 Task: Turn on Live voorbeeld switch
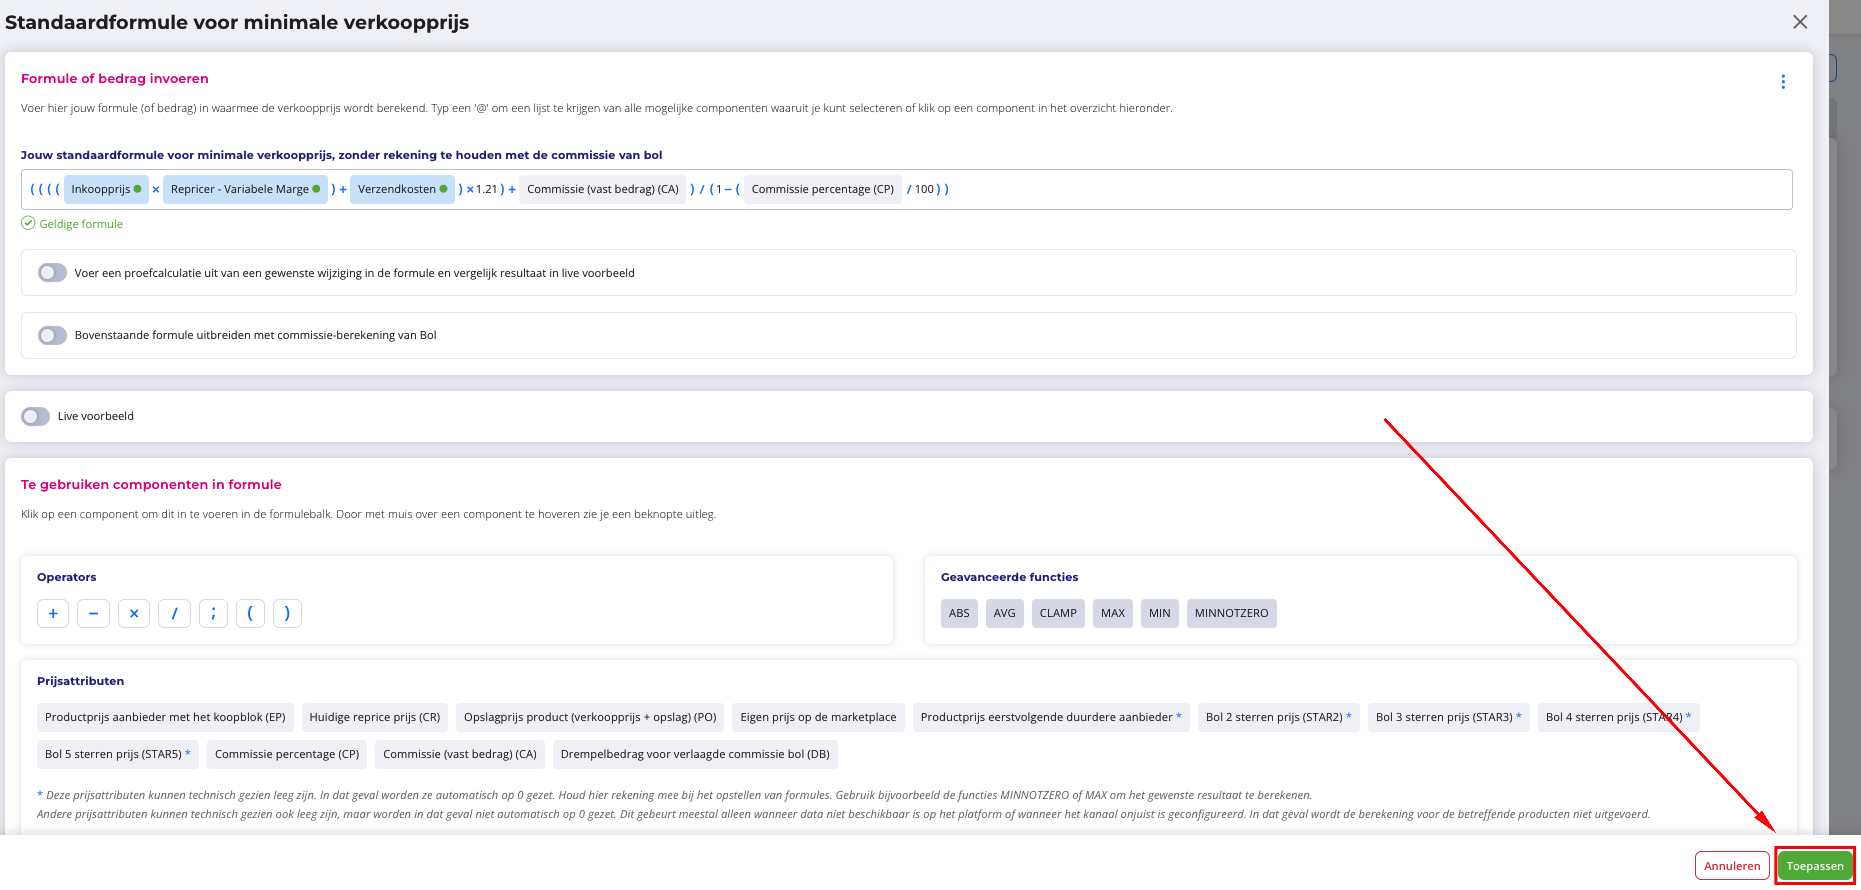pyautogui.click(x=36, y=416)
